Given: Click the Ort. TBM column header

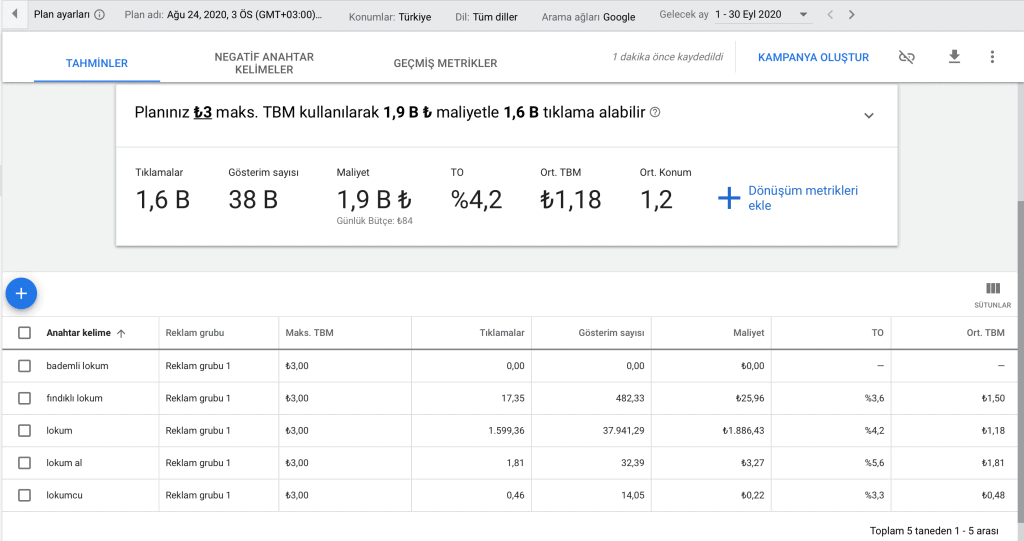Looking at the screenshot, I should point(985,333).
